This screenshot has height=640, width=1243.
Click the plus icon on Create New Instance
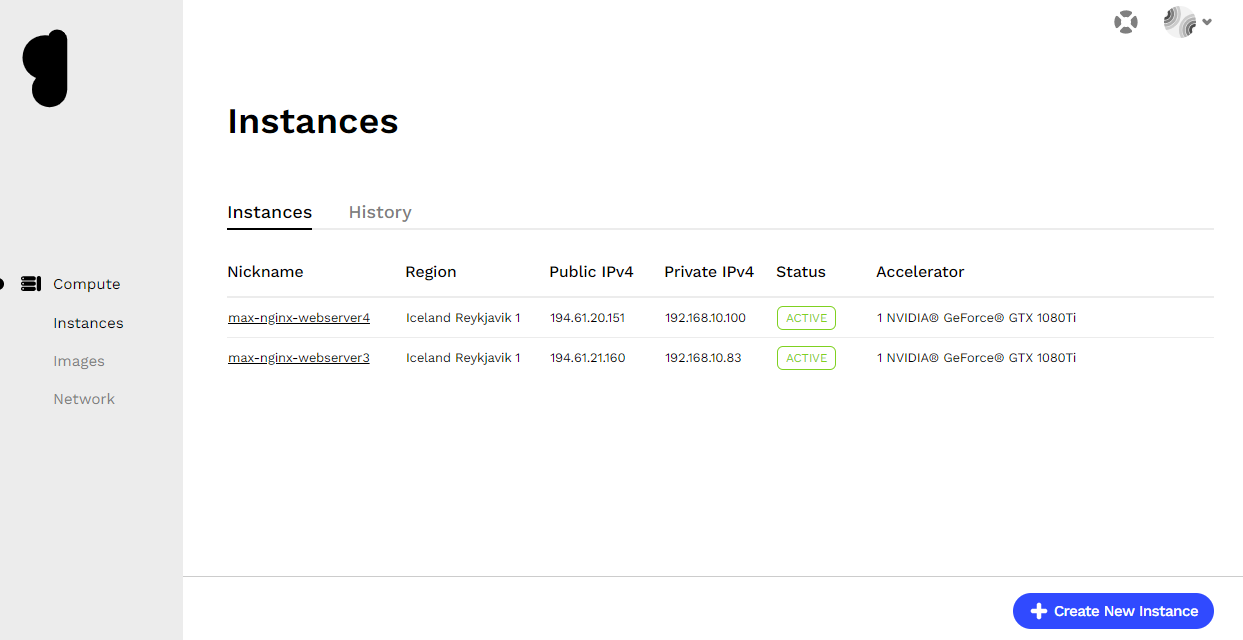click(1040, 611)
